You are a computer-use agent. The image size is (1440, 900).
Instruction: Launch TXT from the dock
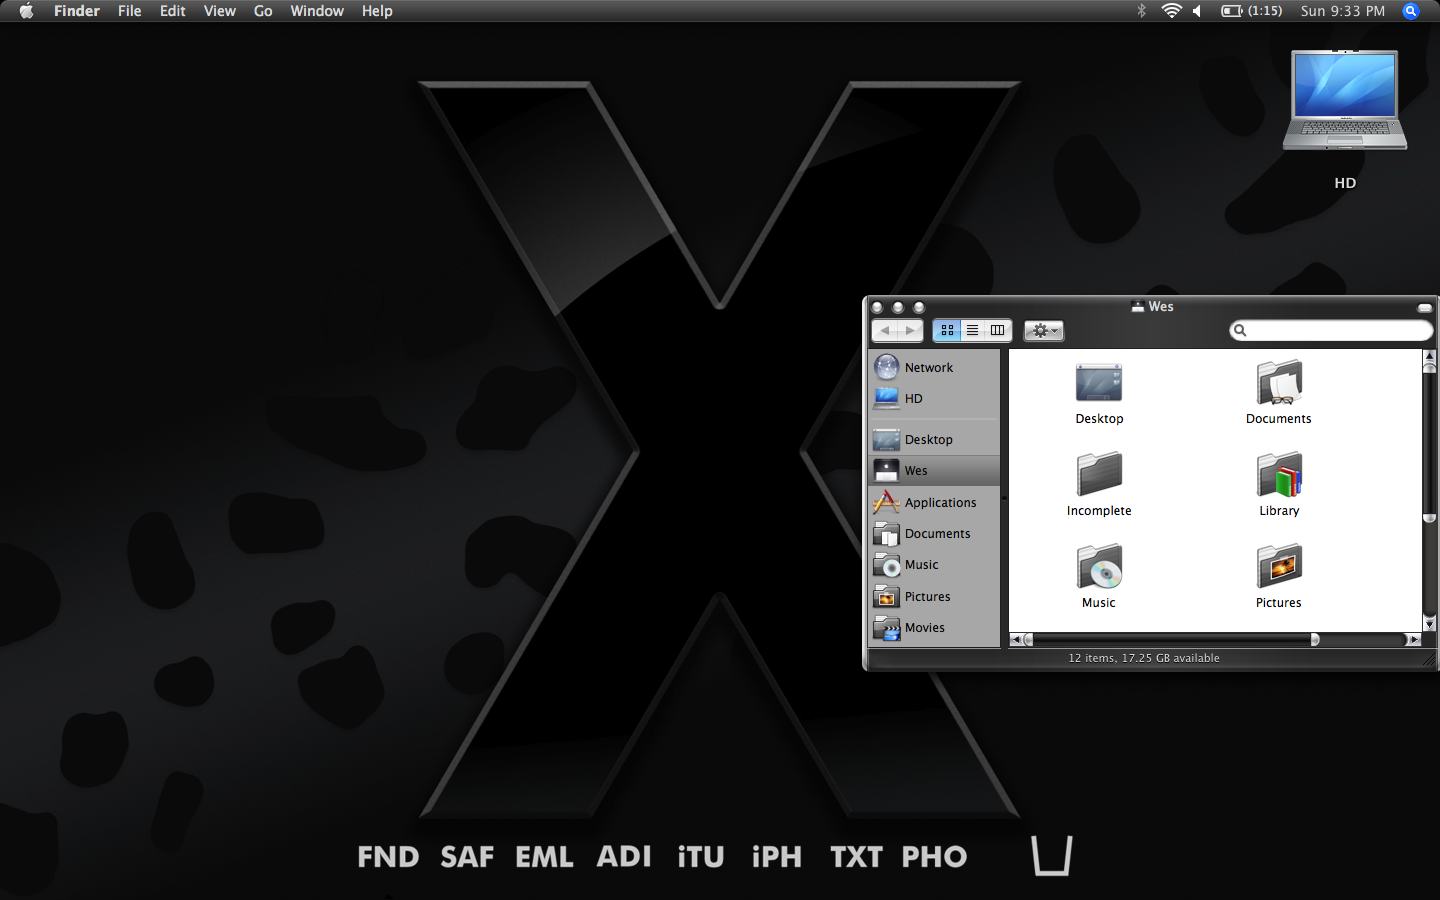856,857
